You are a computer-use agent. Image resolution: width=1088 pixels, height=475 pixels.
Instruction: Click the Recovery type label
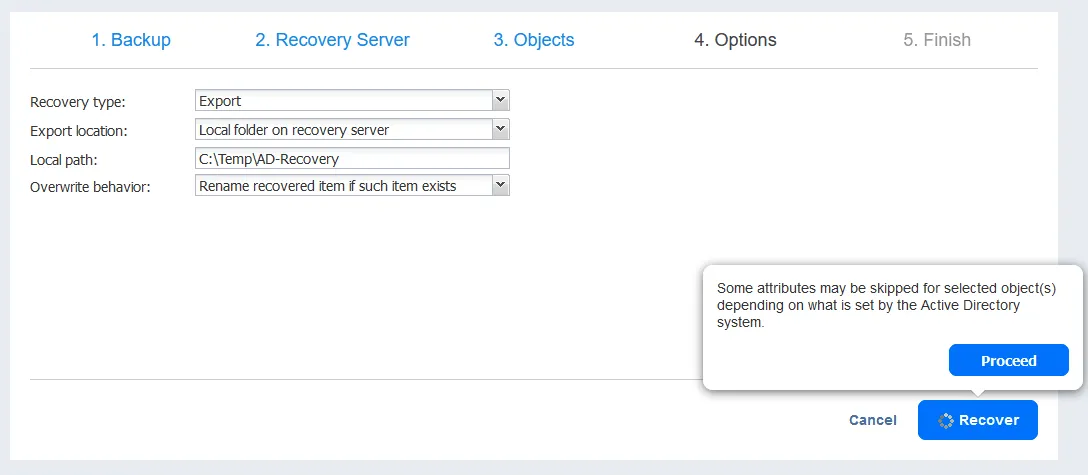point(79,102)
